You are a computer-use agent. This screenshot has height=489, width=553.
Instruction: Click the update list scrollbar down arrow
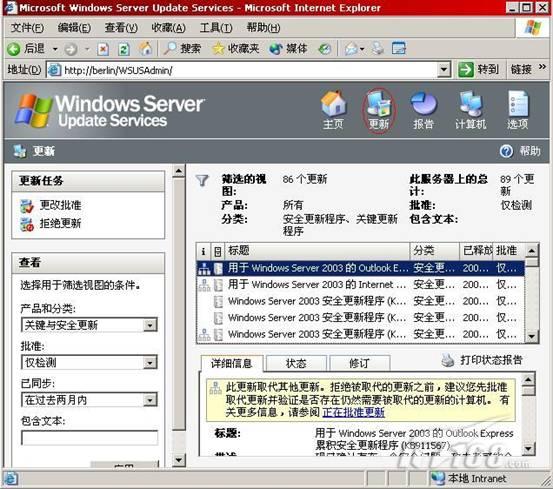(531, 336)
